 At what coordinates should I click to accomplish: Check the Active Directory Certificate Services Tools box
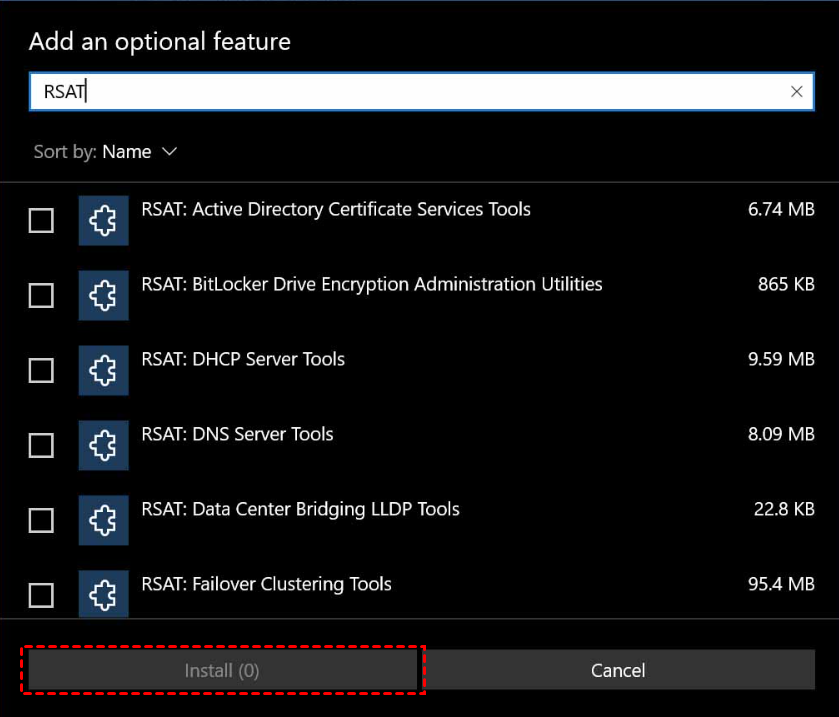41,220
